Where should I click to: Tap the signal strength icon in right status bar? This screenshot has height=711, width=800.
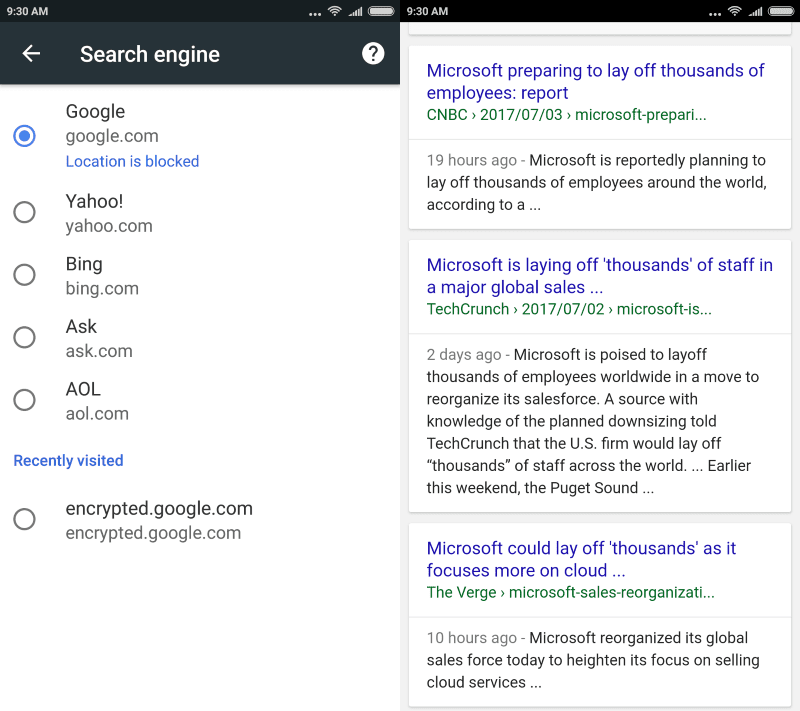(755, 11)
